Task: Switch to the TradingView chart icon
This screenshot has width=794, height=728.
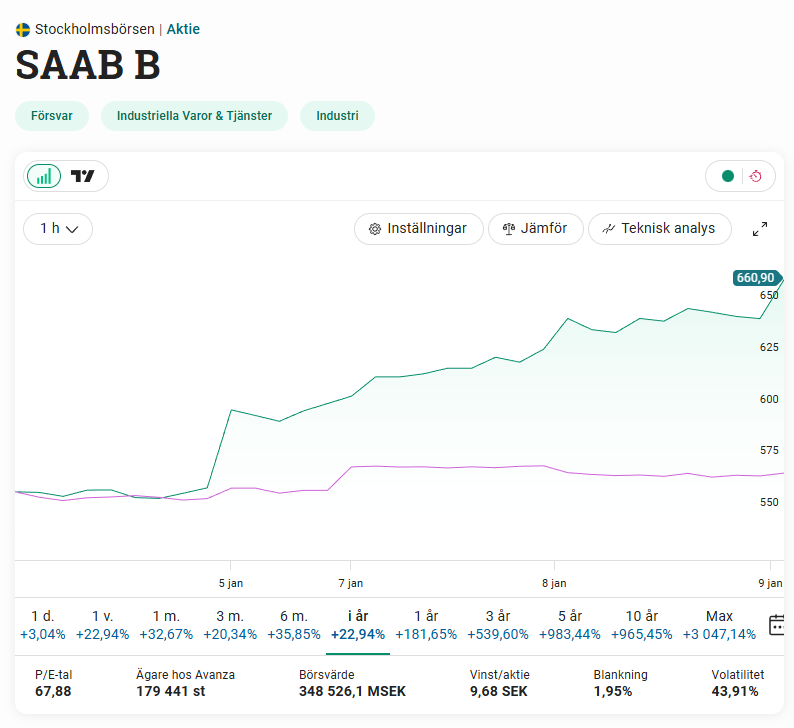Action: pos(82,176)
